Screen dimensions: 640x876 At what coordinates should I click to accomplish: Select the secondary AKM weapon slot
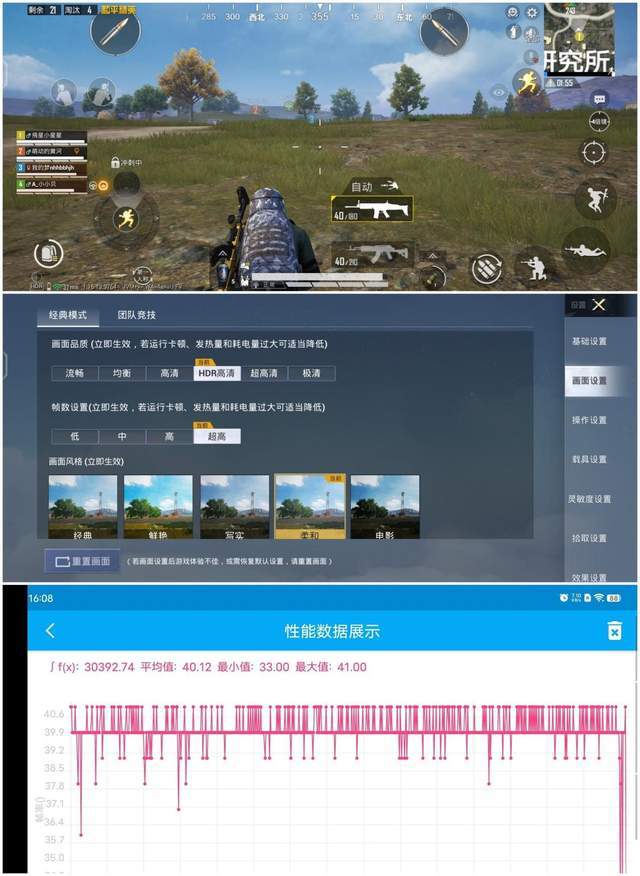372,256
